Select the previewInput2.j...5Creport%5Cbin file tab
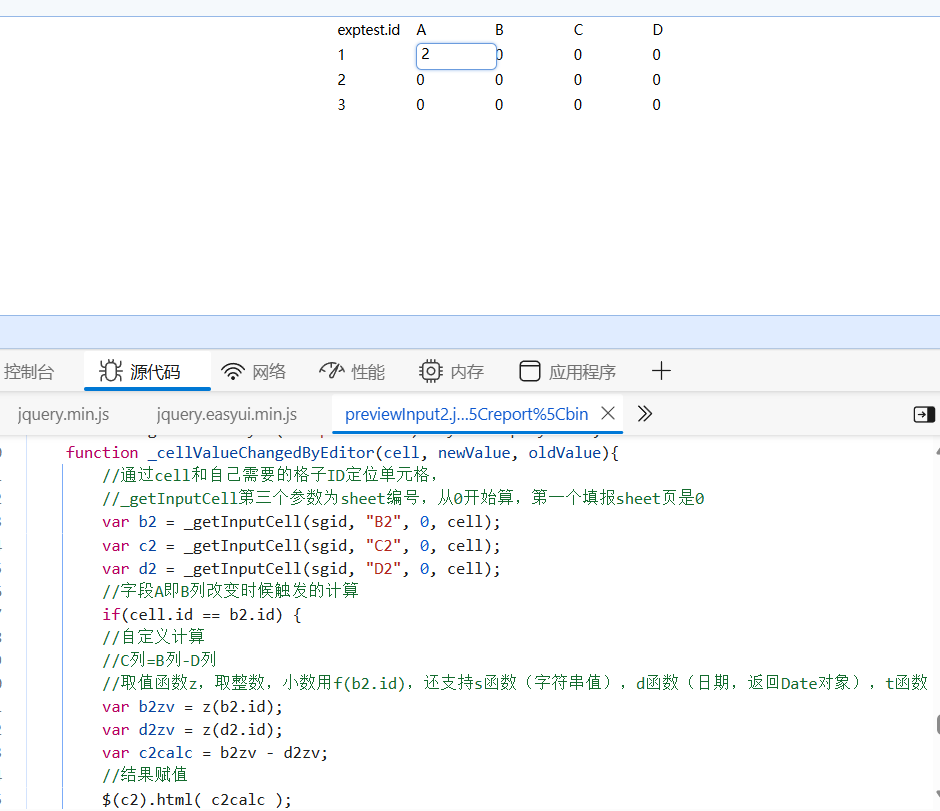 466,414
